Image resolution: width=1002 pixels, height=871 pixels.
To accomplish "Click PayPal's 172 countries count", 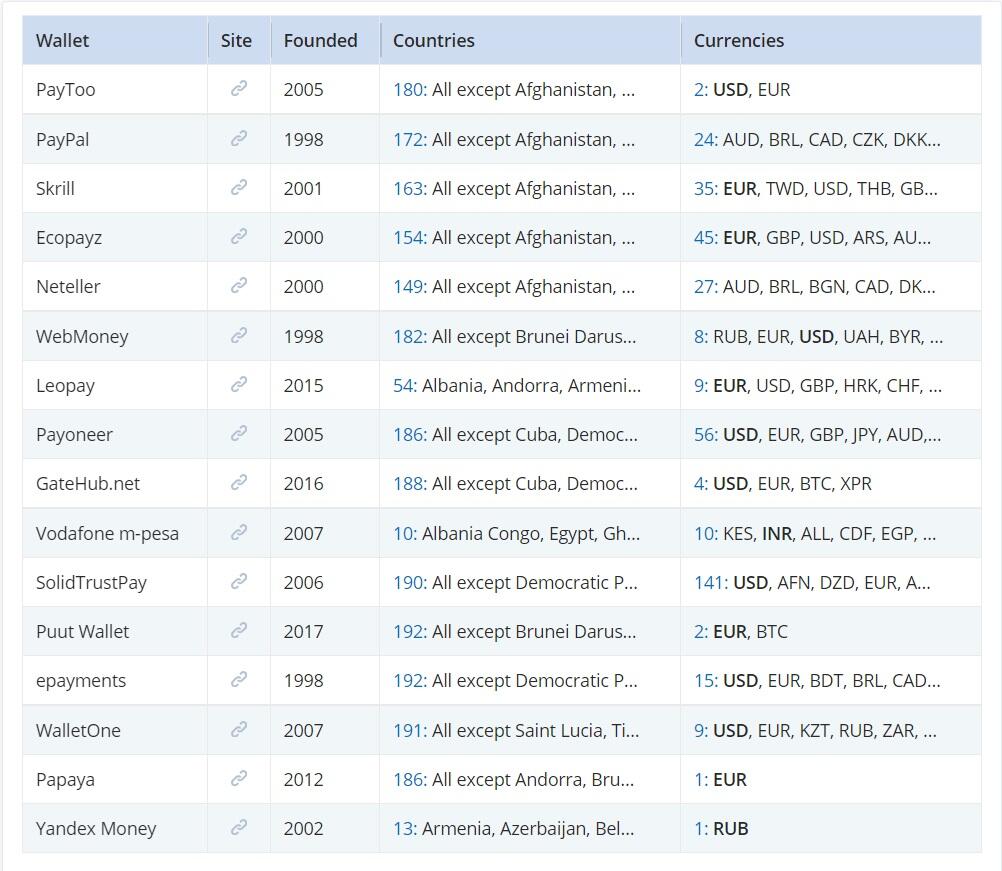I will pyautogui.click(x=410, y=139).
